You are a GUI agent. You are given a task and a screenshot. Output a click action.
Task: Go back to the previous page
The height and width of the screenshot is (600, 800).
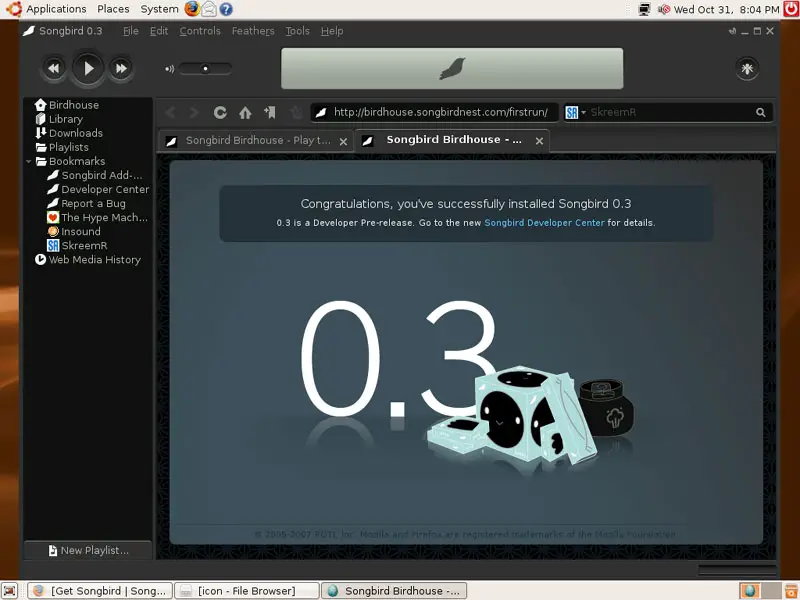pyautogui.click(x=171, y=112)
